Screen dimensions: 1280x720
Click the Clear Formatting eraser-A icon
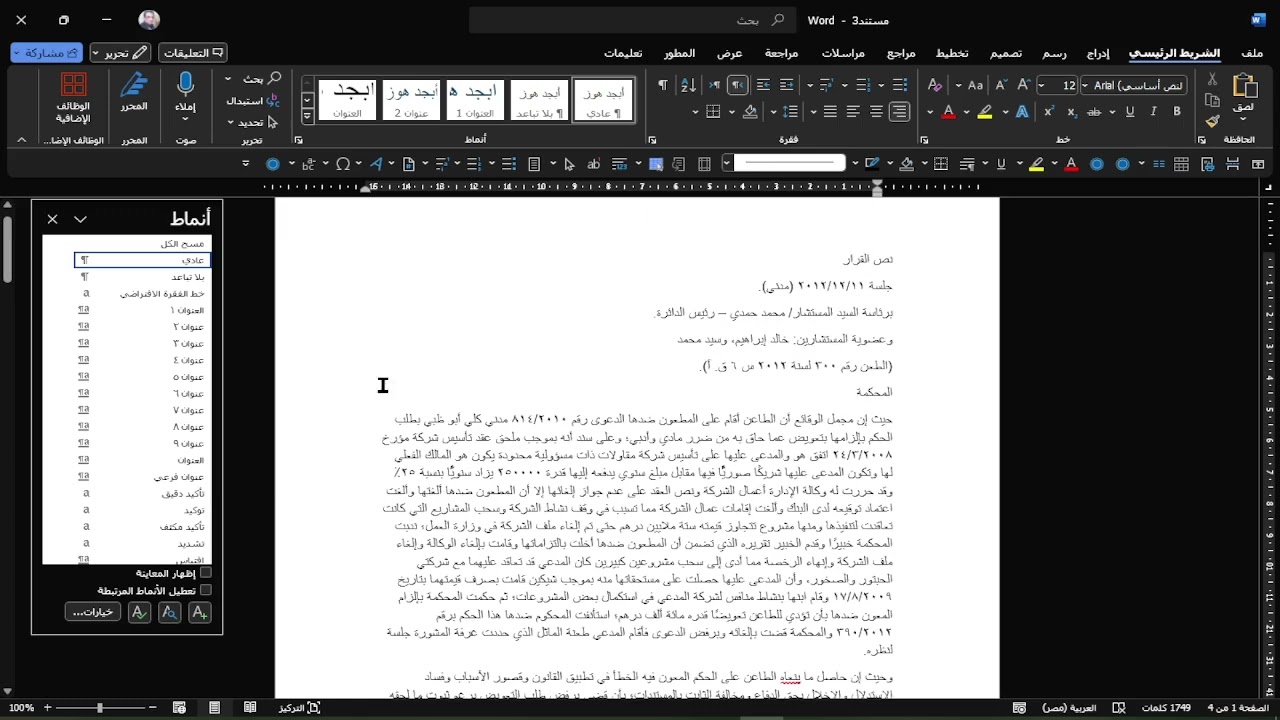[935, 86]
